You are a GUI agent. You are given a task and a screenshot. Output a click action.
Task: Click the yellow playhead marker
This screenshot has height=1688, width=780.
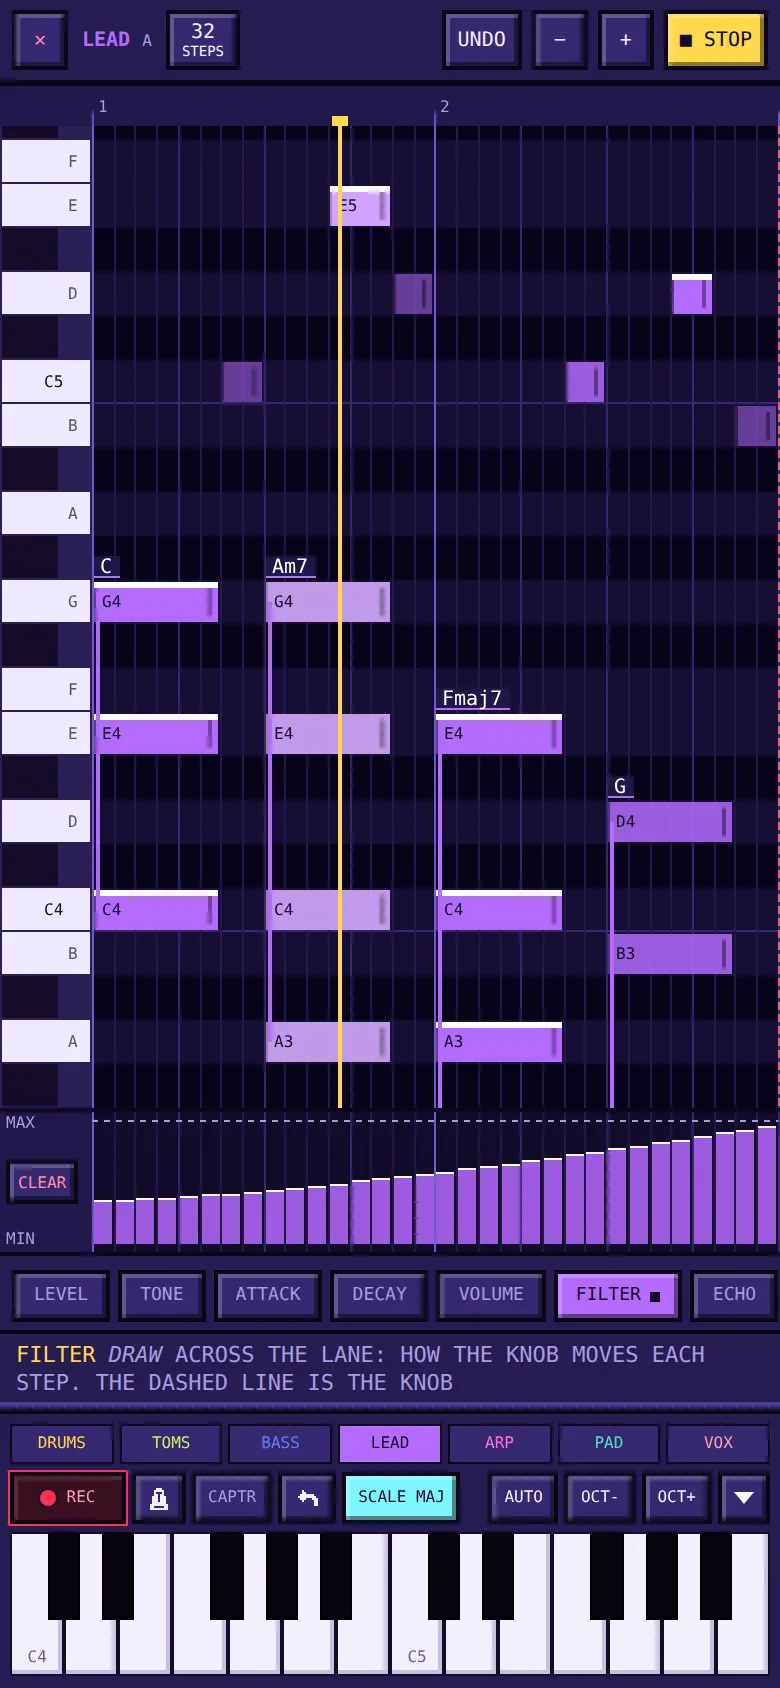(340, 121)
